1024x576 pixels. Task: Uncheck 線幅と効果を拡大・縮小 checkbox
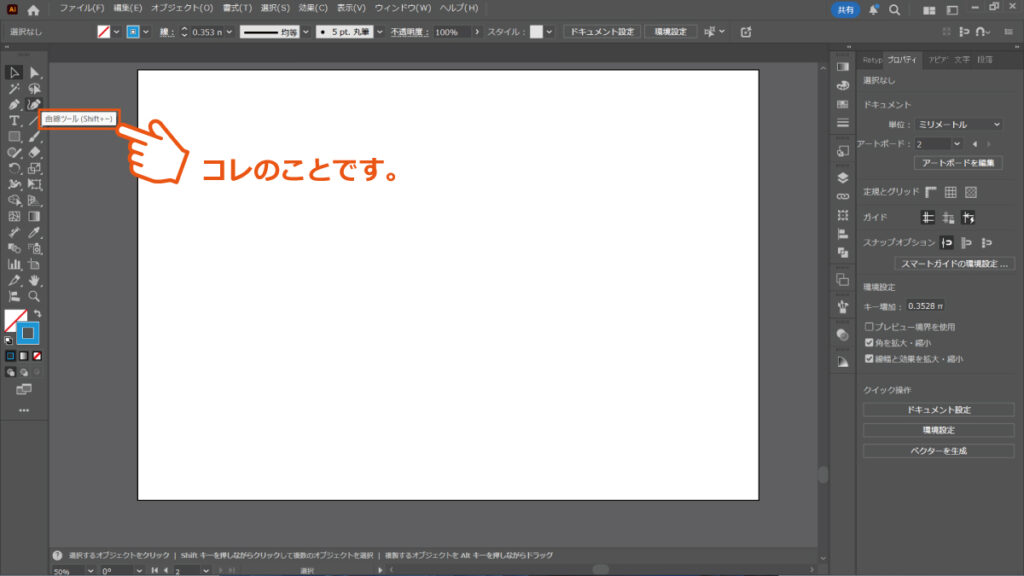tap(869, 358)
